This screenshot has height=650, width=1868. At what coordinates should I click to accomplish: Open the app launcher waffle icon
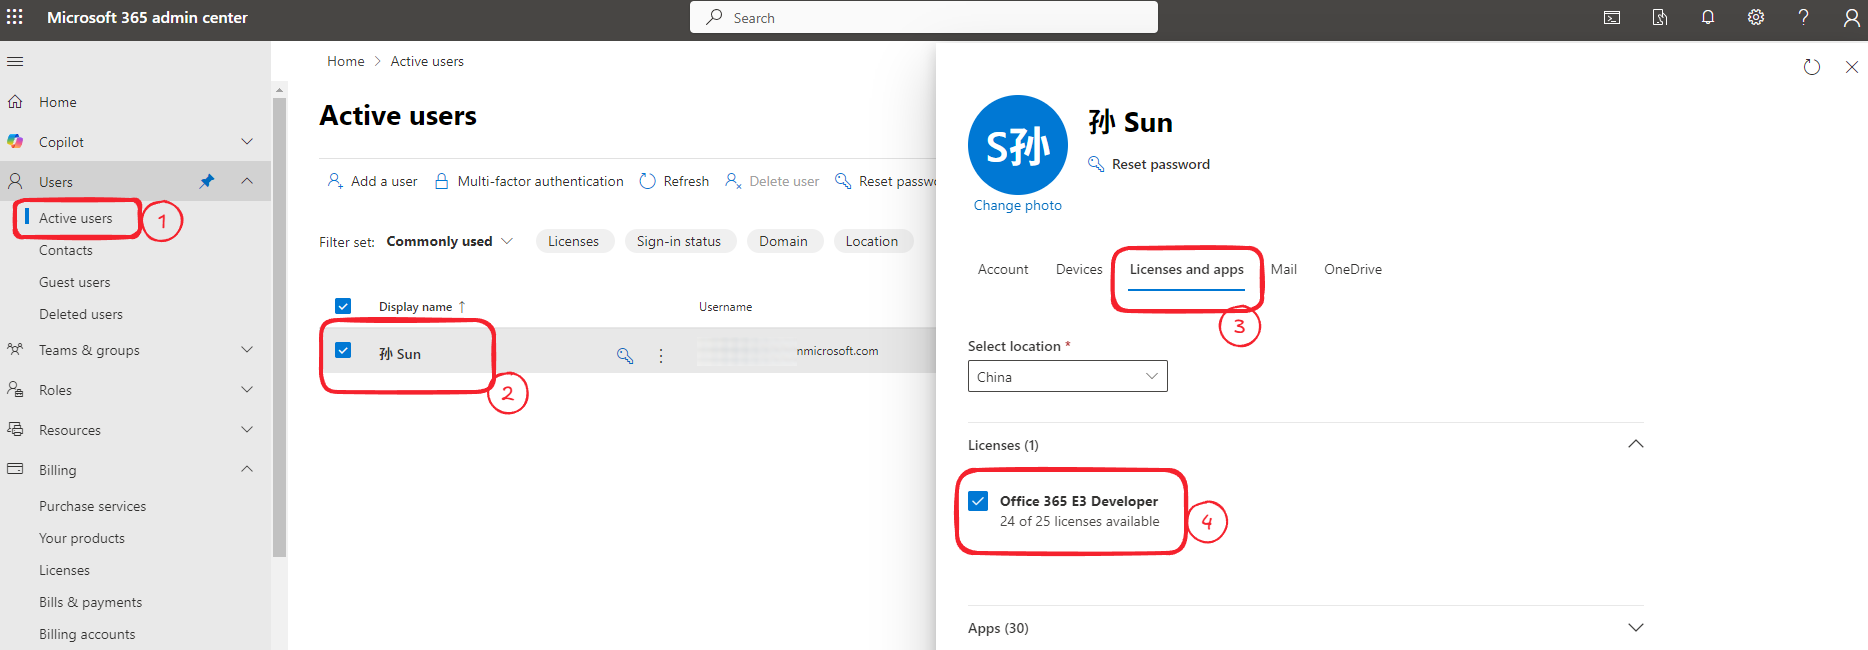pos(15,17)
